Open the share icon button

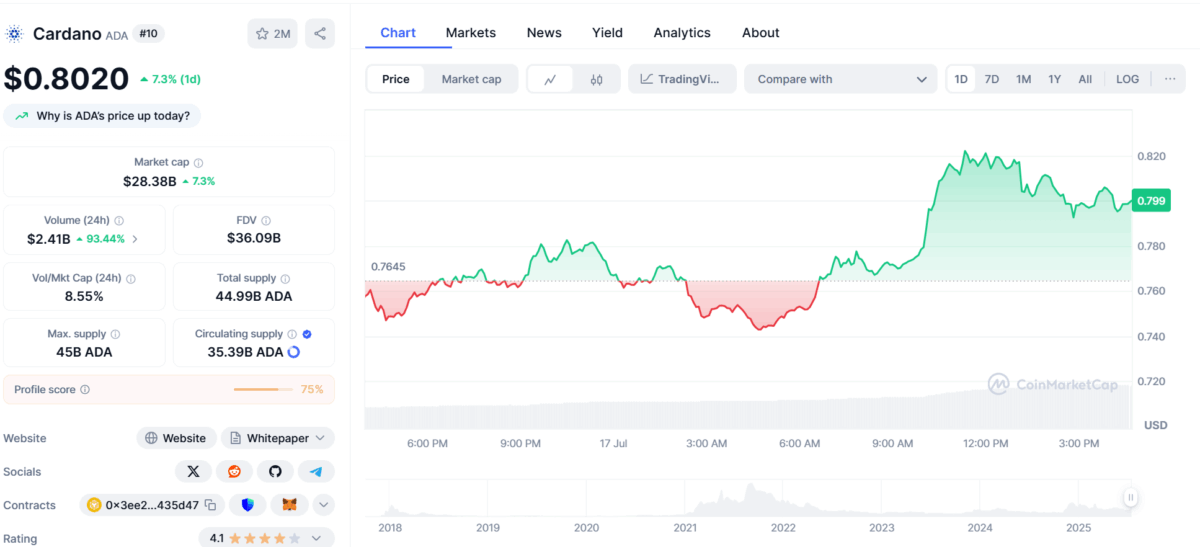click(320, 33)
